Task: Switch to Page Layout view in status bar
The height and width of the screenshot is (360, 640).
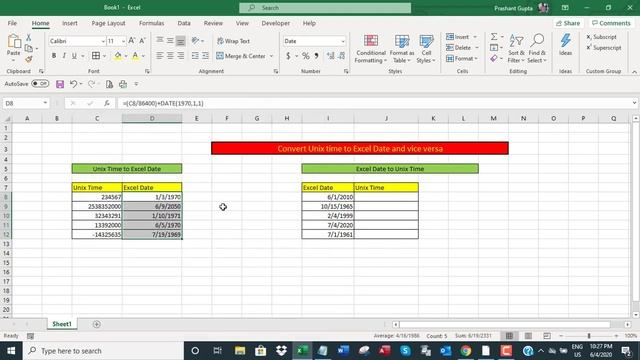Action: point(528,336)
